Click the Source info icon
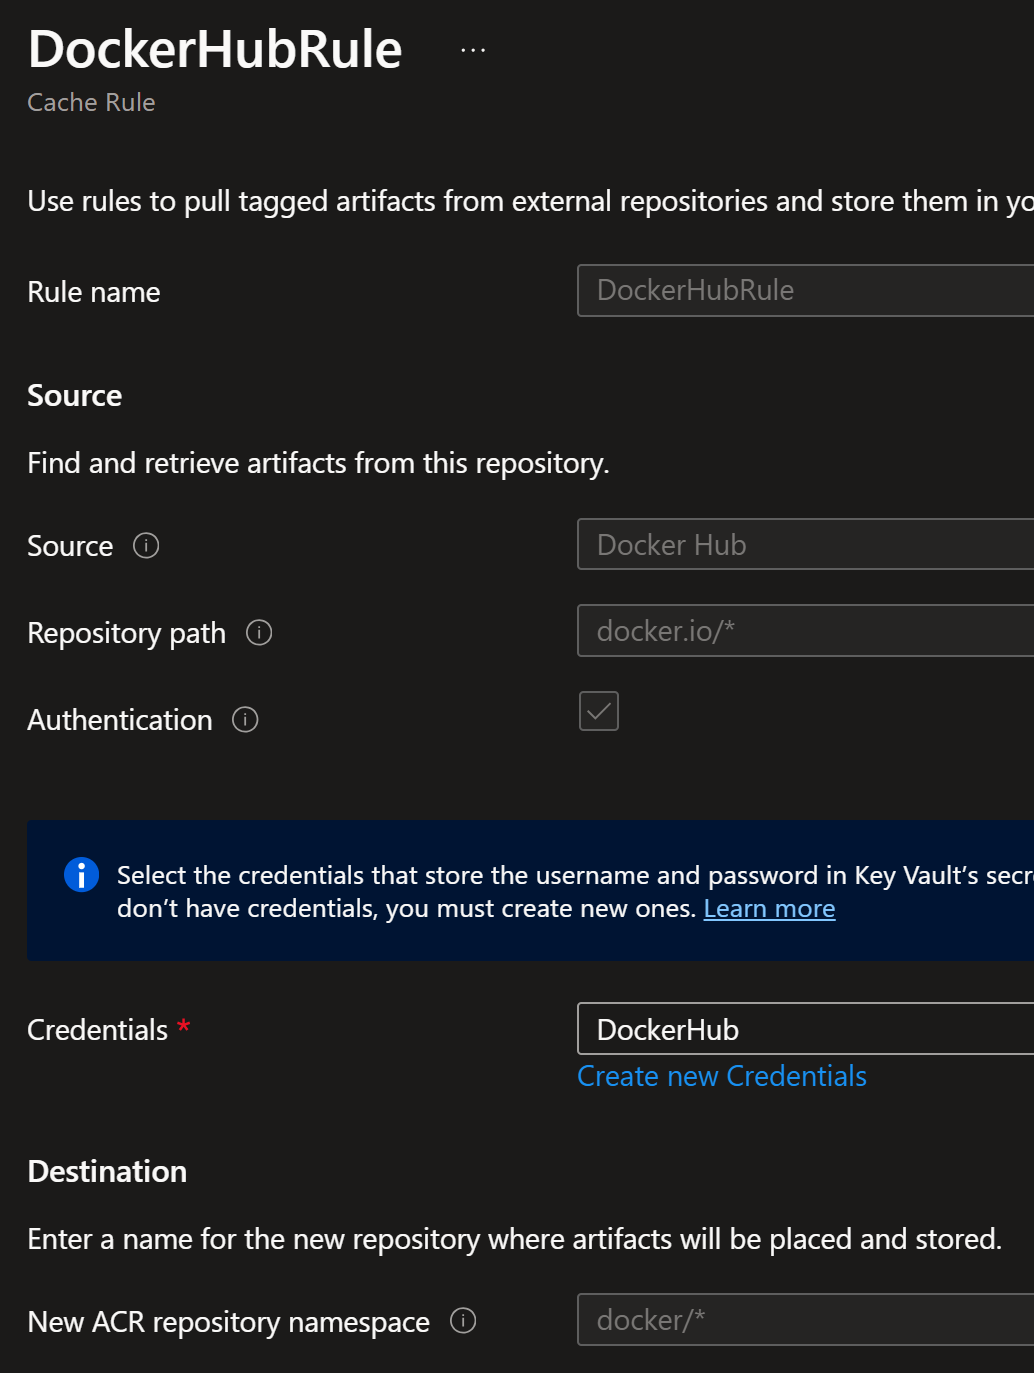1034x1373 pixels. 146,546
